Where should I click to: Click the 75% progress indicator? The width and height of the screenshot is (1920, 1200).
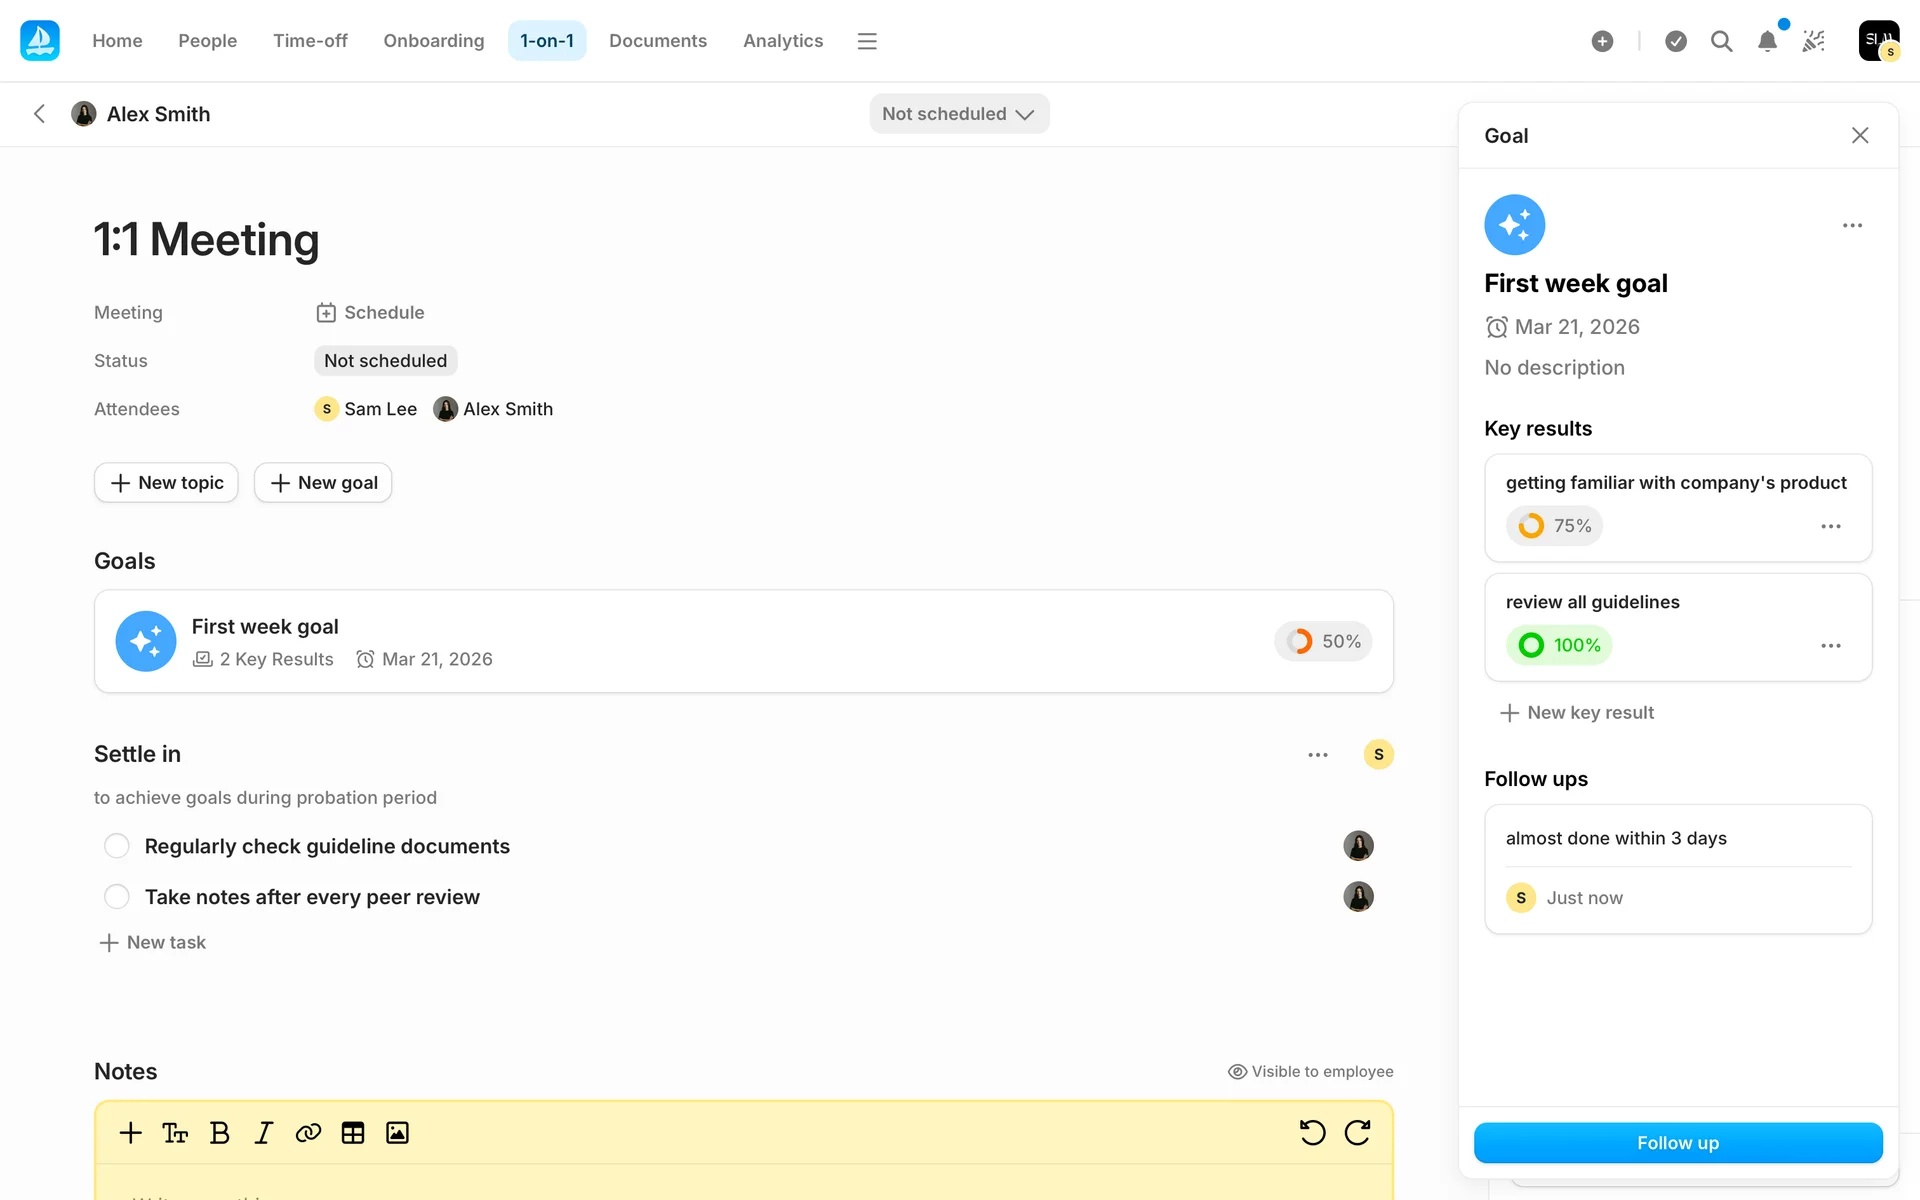[x=1554, y=526]
